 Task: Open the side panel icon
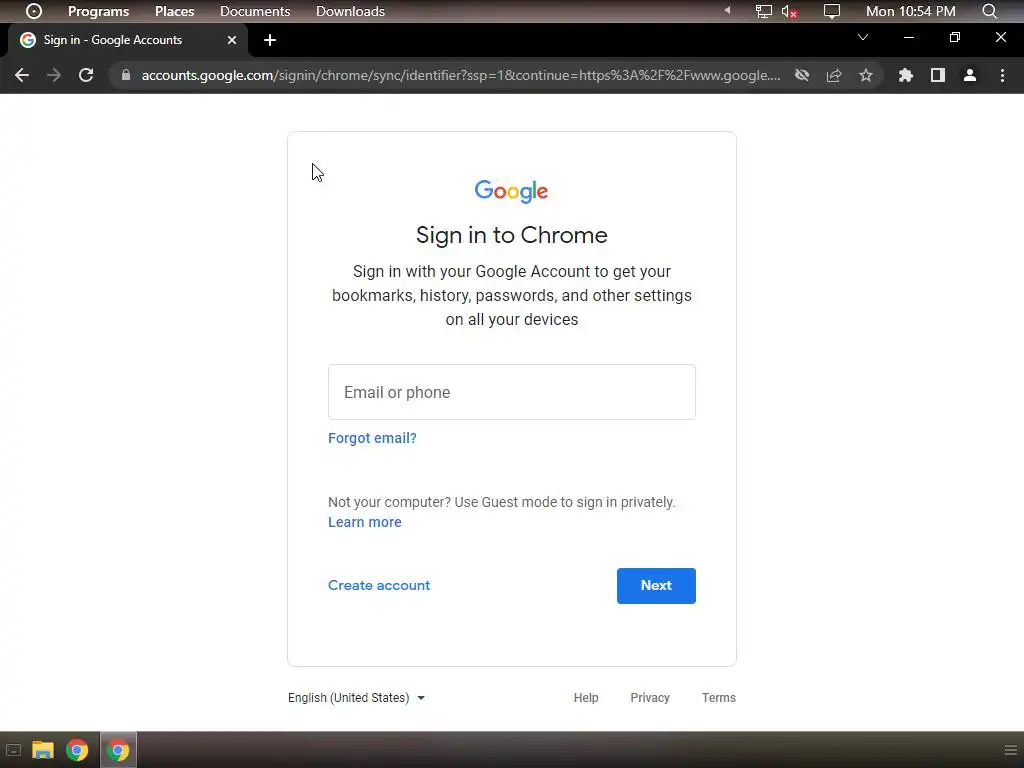pos(938,75)
